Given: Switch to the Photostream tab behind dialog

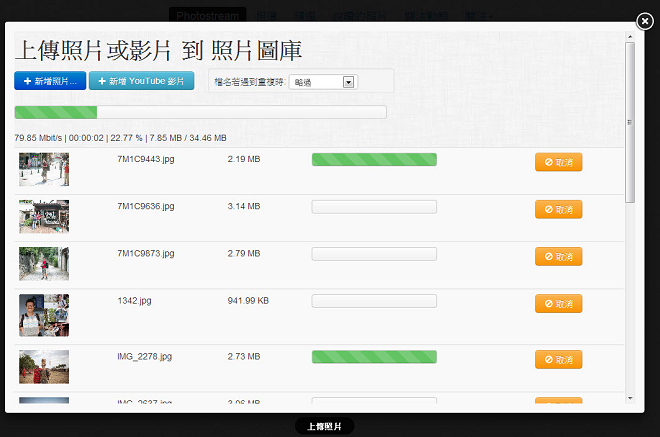Looking at the screenshot, I should (208, 15).
